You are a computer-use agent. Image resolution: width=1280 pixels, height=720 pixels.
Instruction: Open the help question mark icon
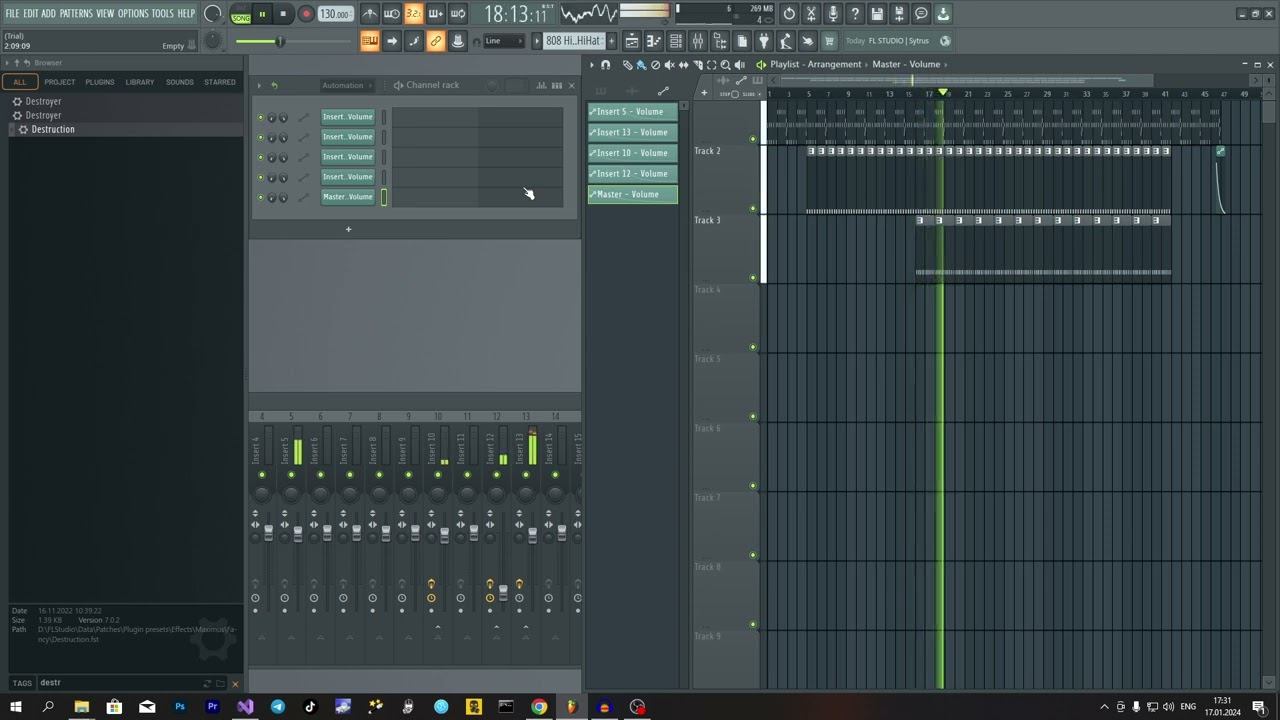[855, 14]
